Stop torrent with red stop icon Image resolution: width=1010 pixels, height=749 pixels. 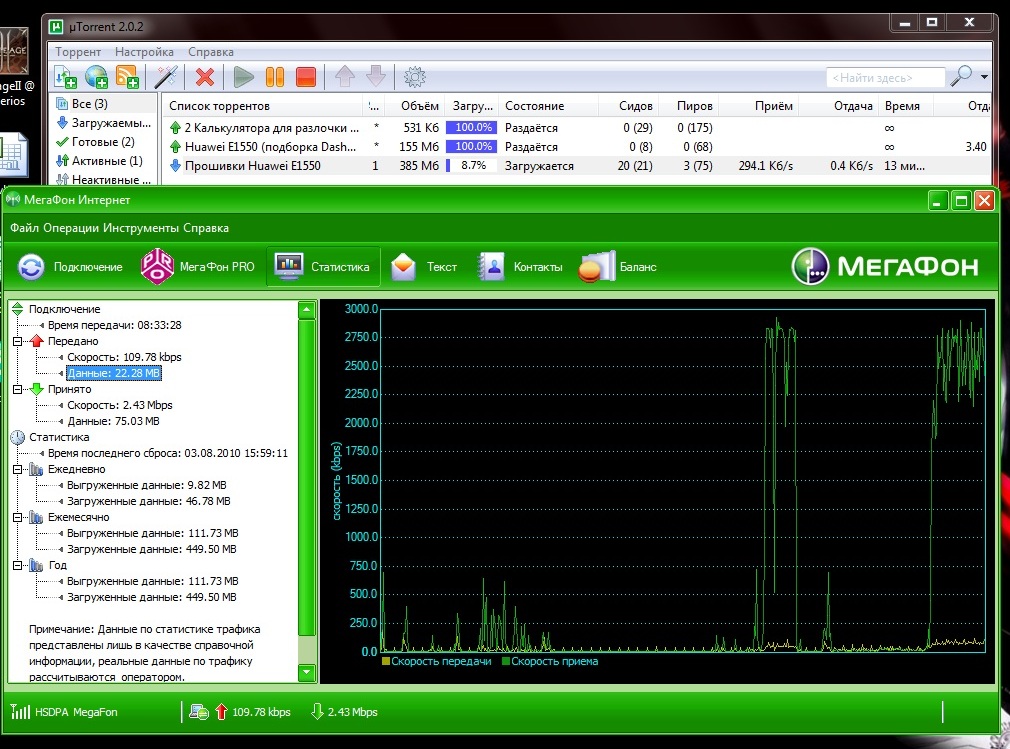[306, 77]
